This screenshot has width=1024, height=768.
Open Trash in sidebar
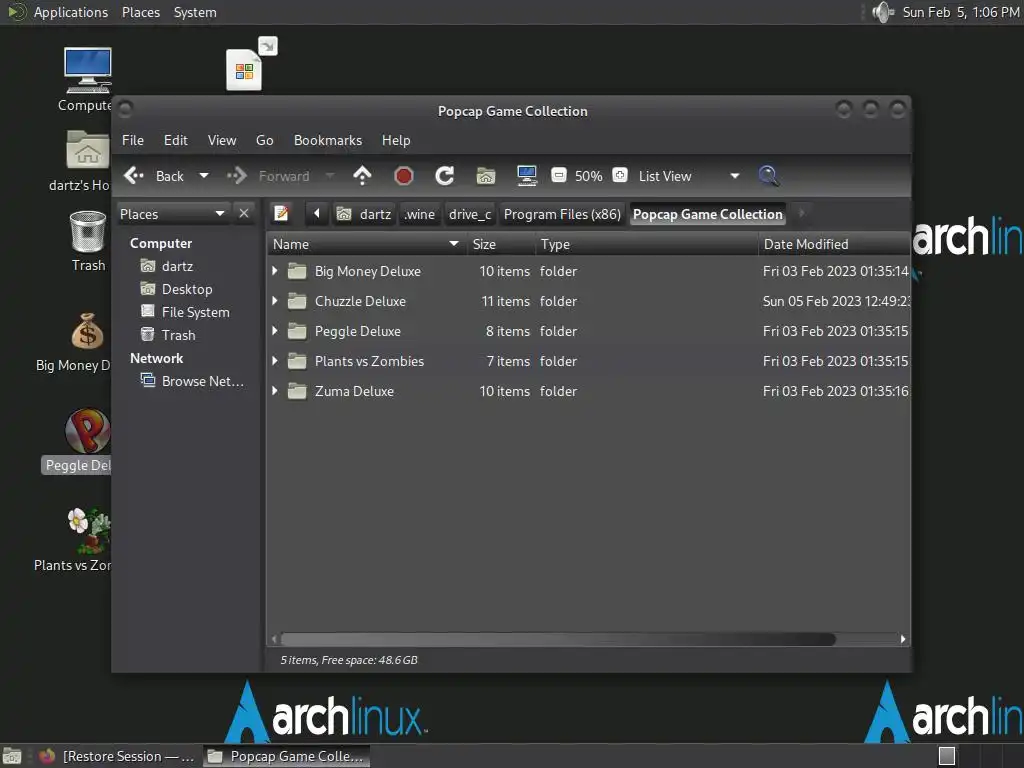(x=168, y=335)
